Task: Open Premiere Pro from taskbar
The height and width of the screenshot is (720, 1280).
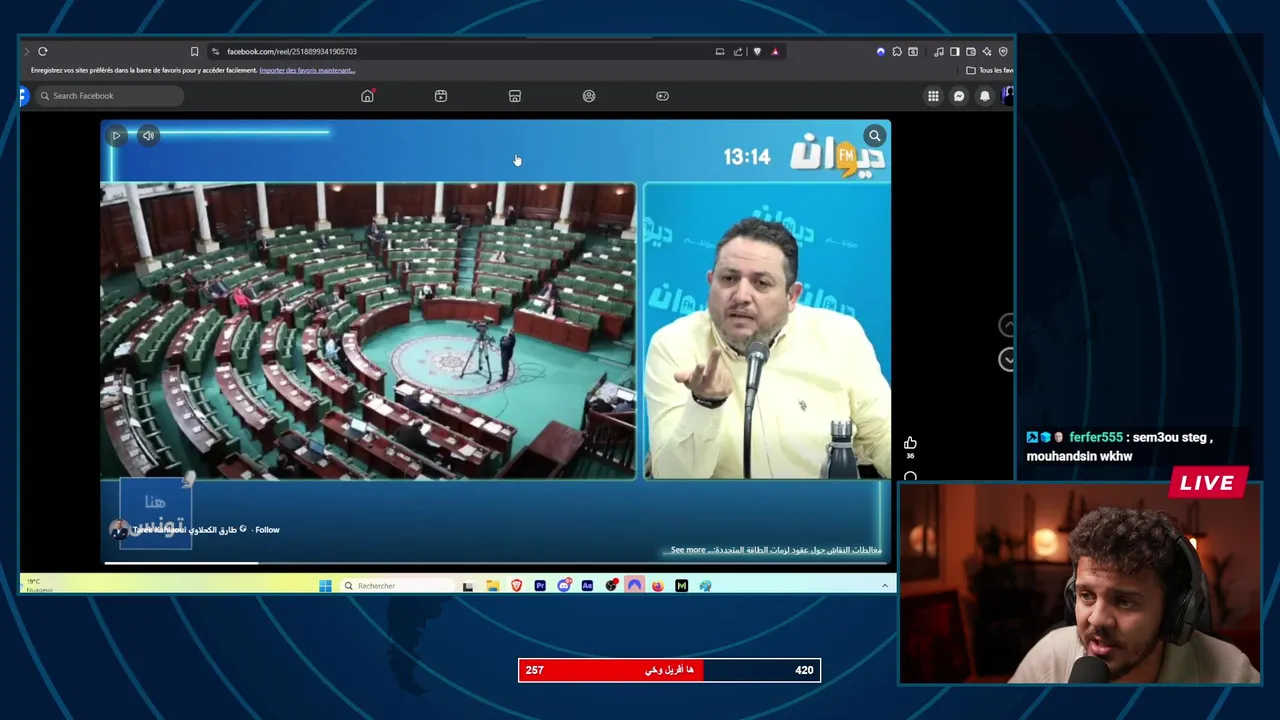Action: [540, 586]
